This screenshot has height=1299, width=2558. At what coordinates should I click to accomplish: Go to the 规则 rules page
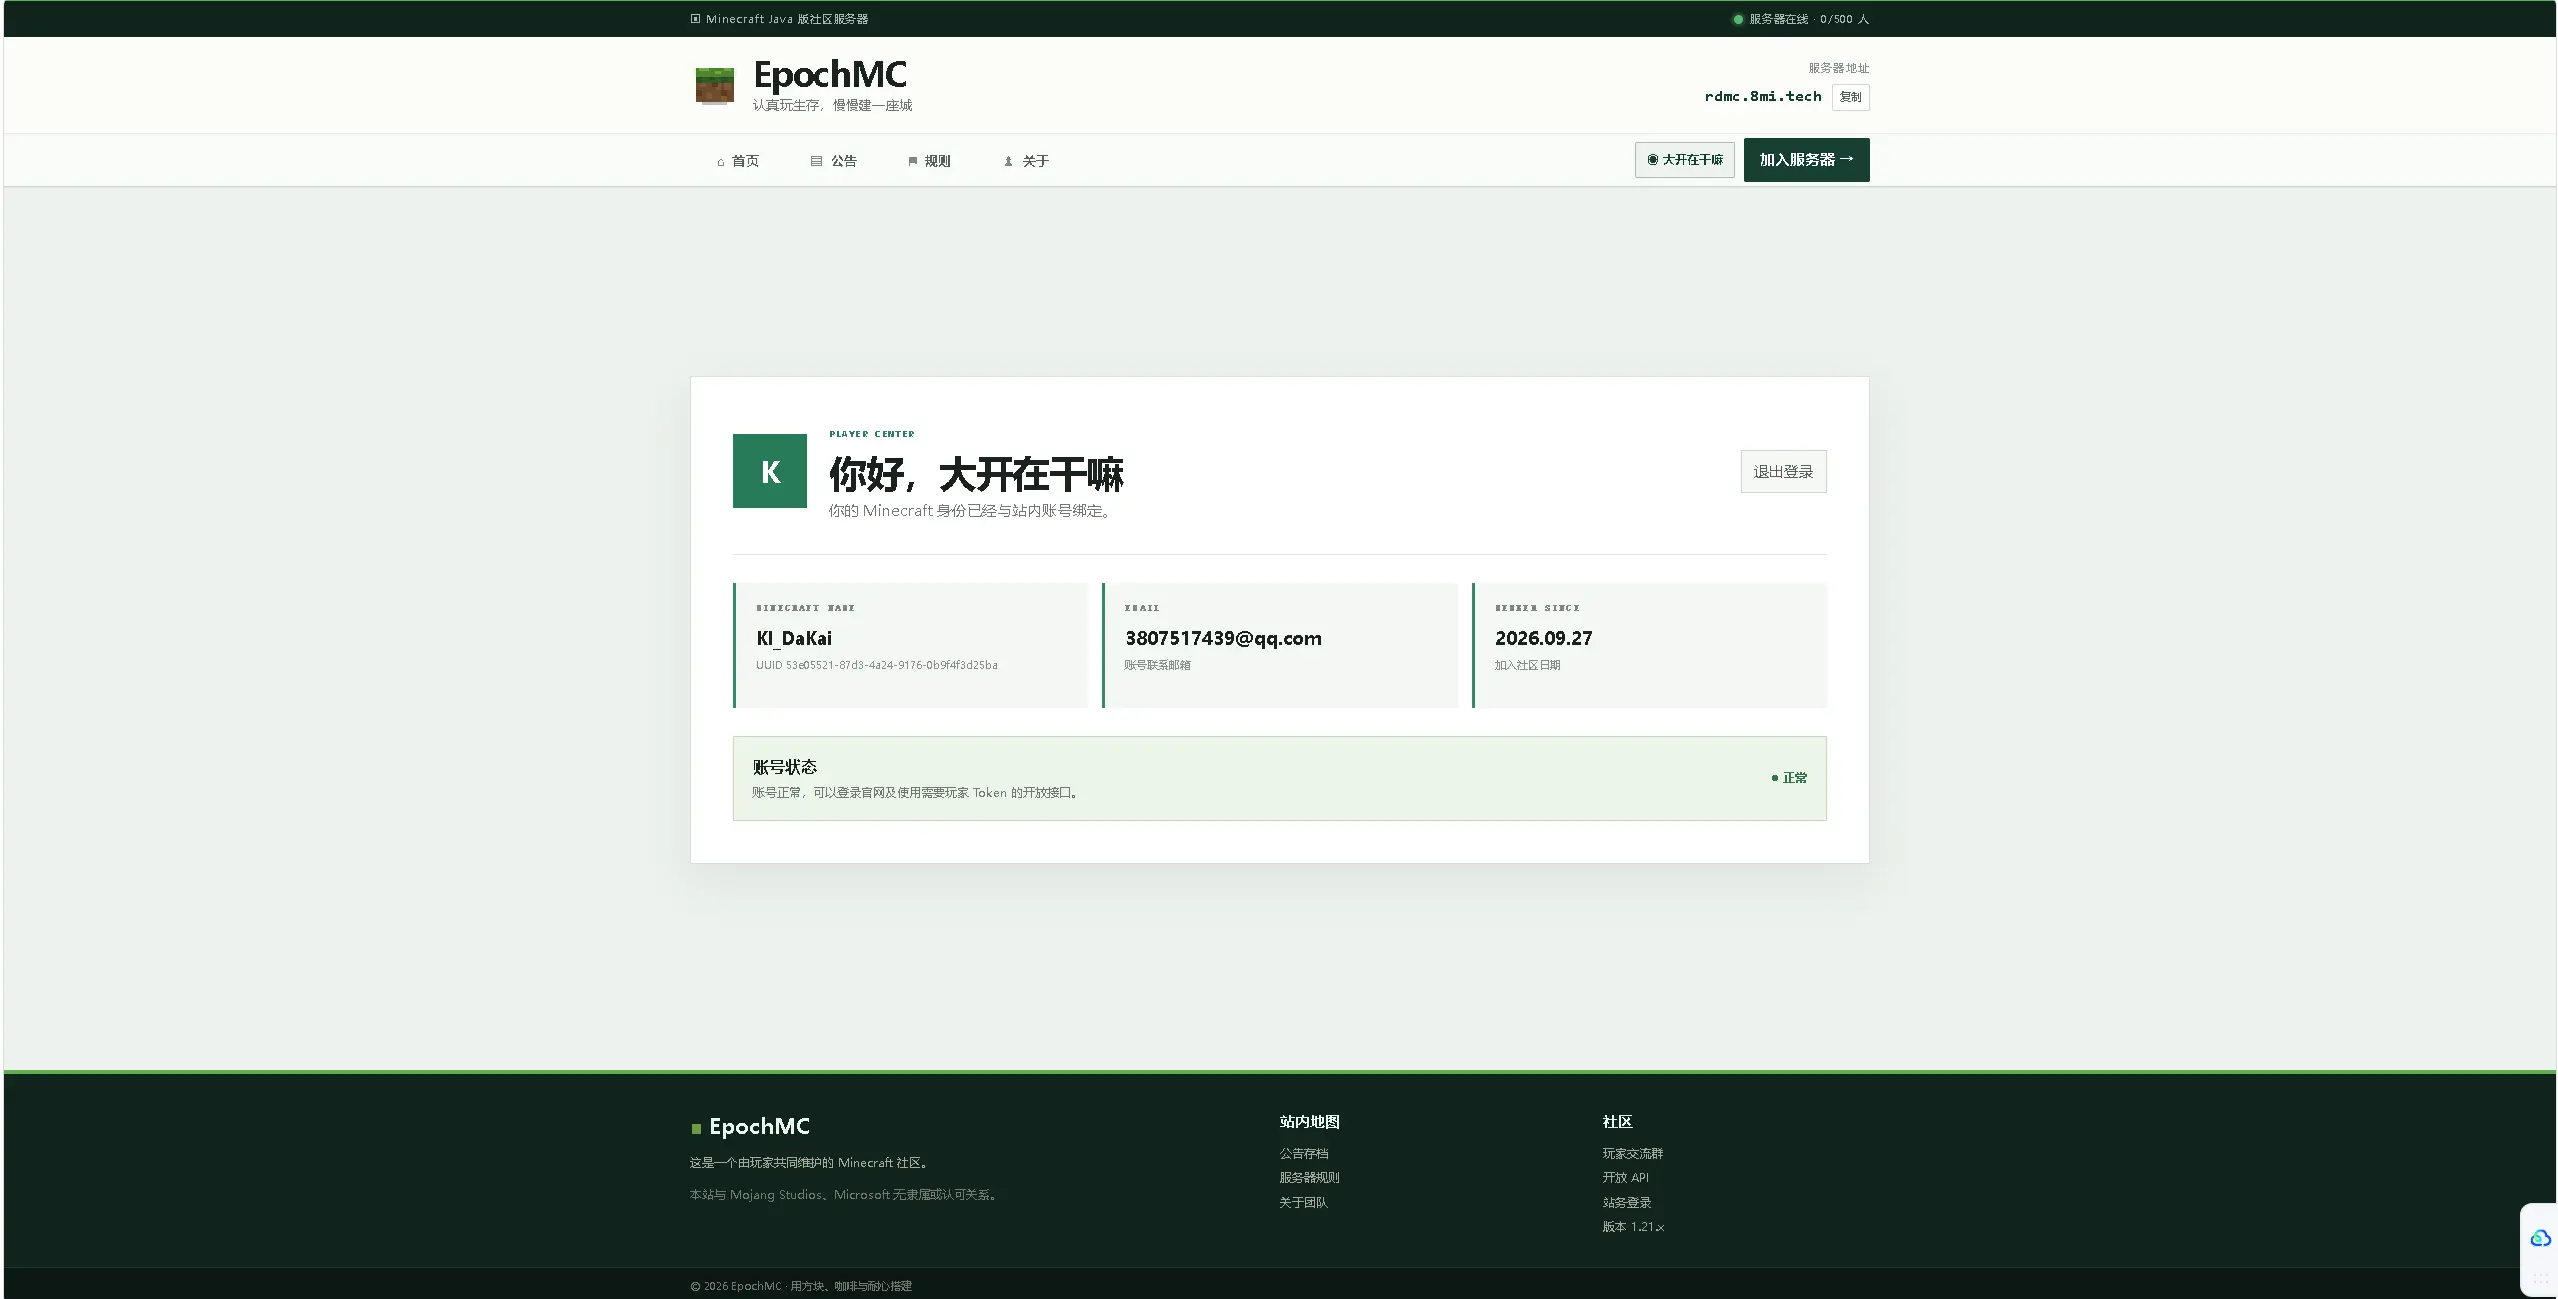(x=929, y=161)
